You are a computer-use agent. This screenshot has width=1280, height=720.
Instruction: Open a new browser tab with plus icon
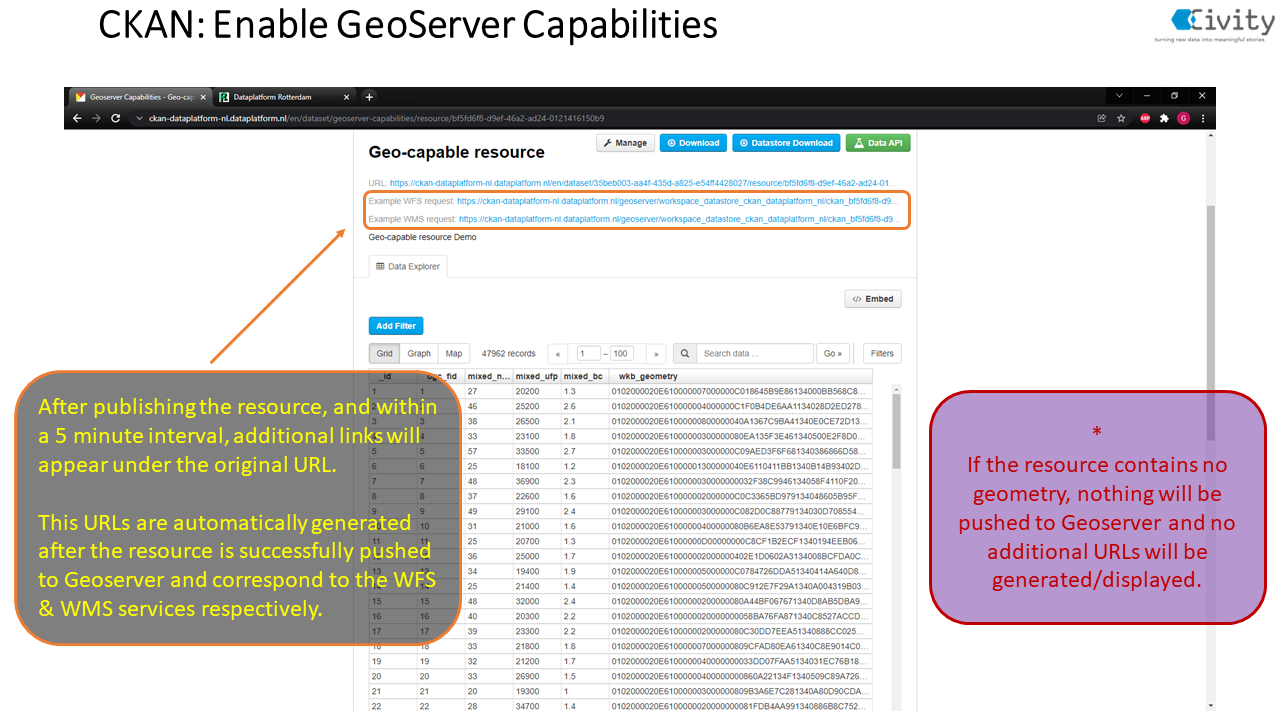point(369,97)
